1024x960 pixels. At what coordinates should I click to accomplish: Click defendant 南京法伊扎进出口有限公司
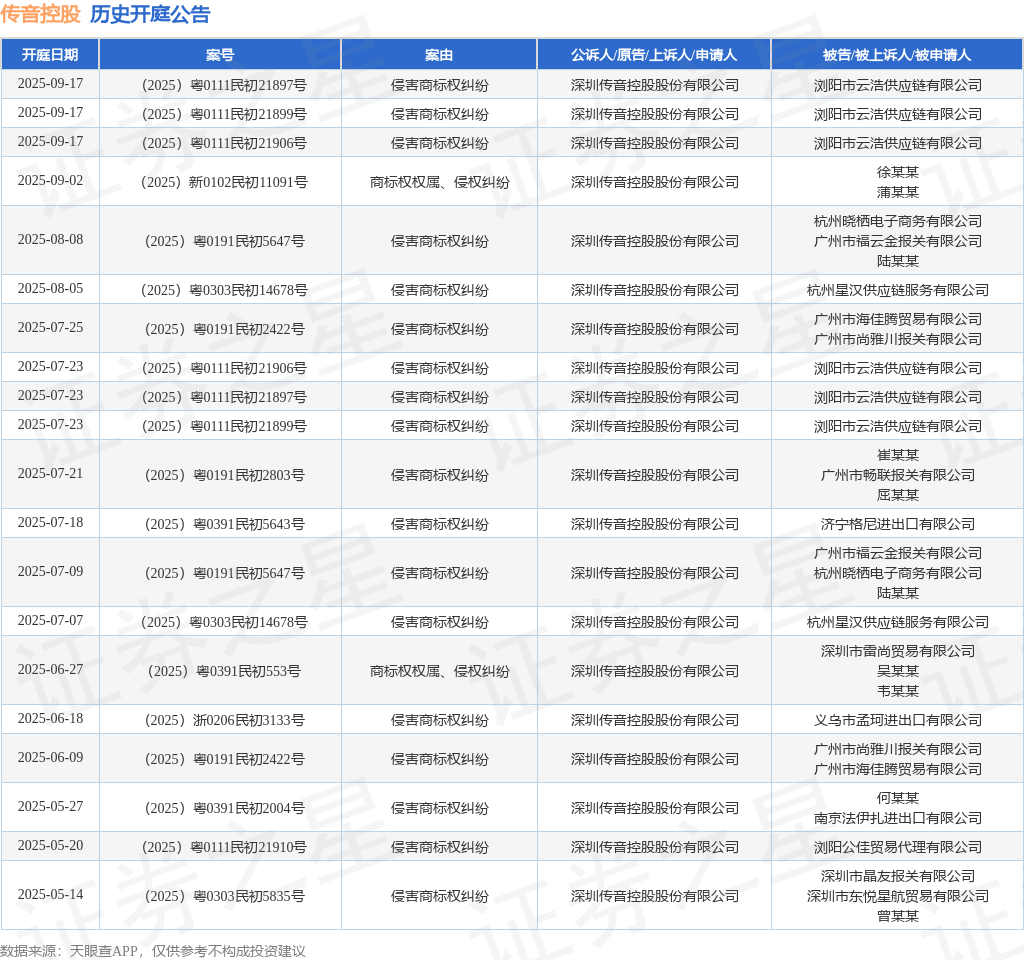coord(898,818)
